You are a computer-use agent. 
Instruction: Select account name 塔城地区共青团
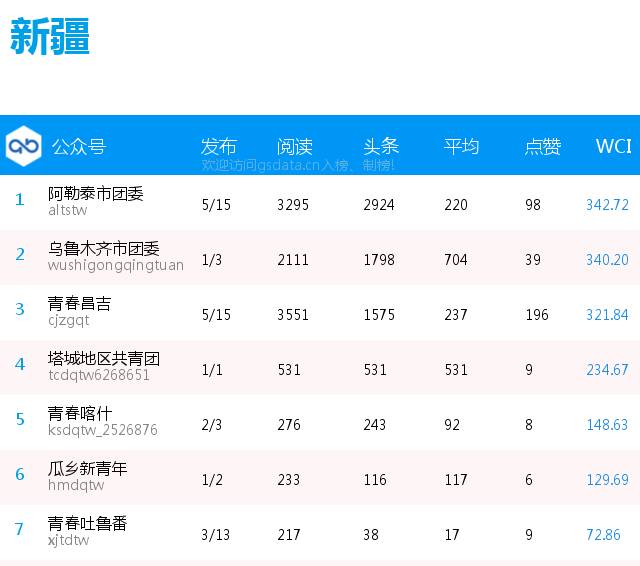tap(104, 359)
